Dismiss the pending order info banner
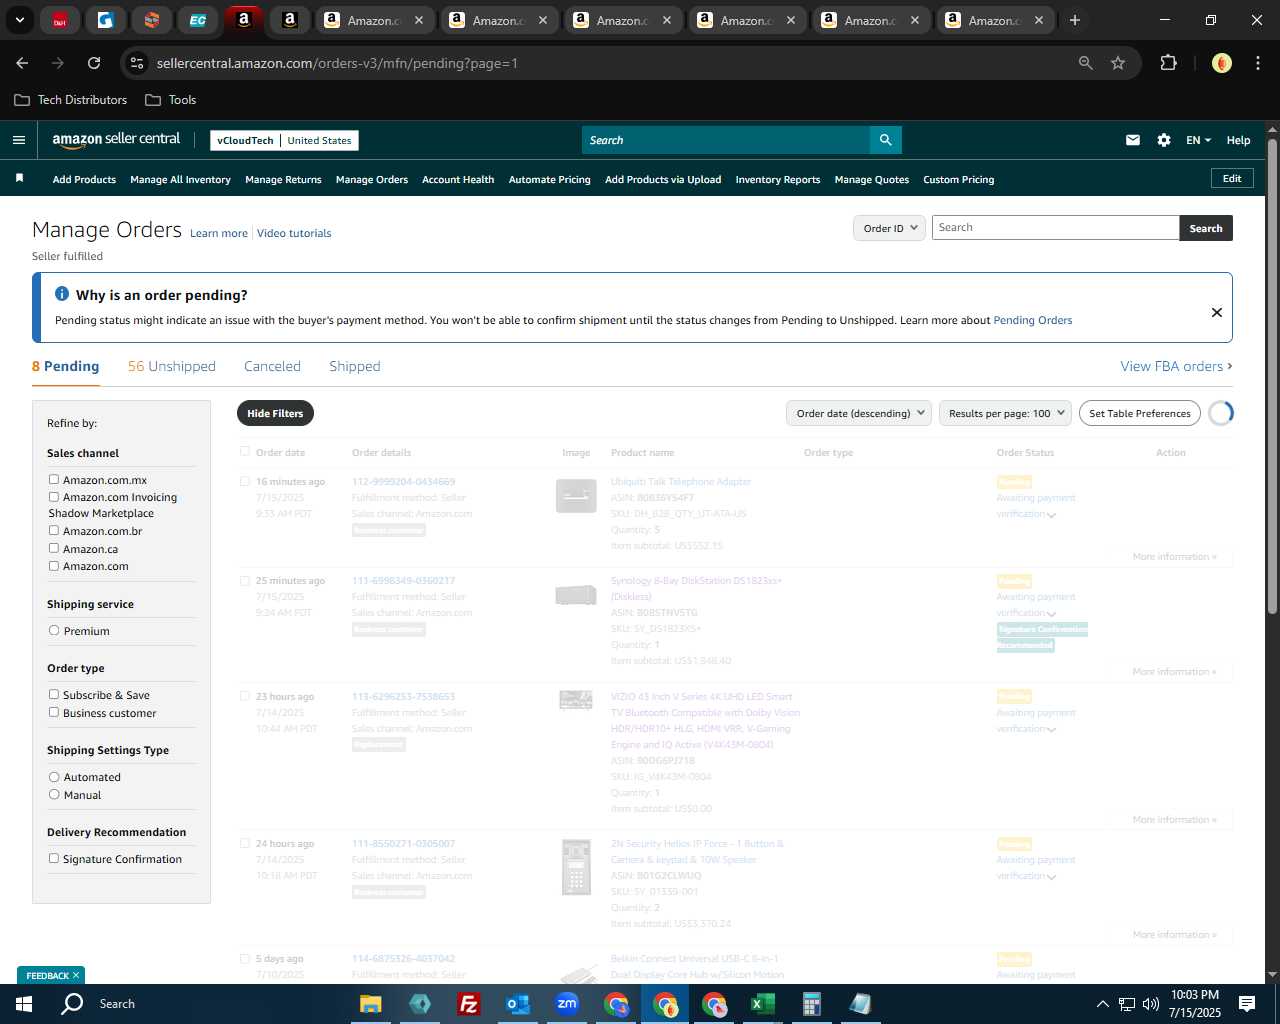This screenshot has width=1280, height=1024. point(1217,312)
